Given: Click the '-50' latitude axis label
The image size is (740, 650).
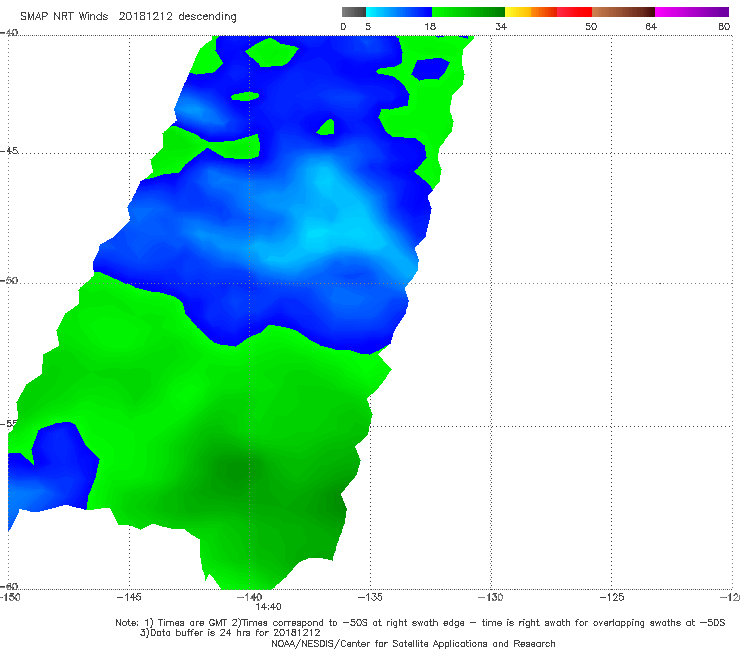Looking at the screenshot, I should click(9, 280).
